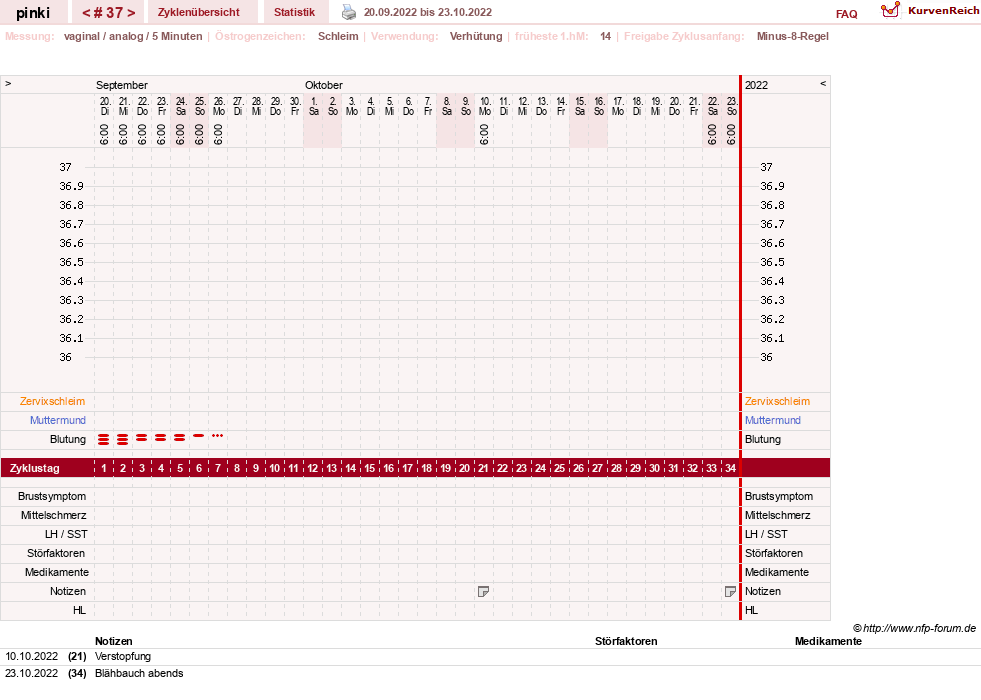Click the 'Verstopfung' note entry

pyautogui.click(x=123, y=656)
